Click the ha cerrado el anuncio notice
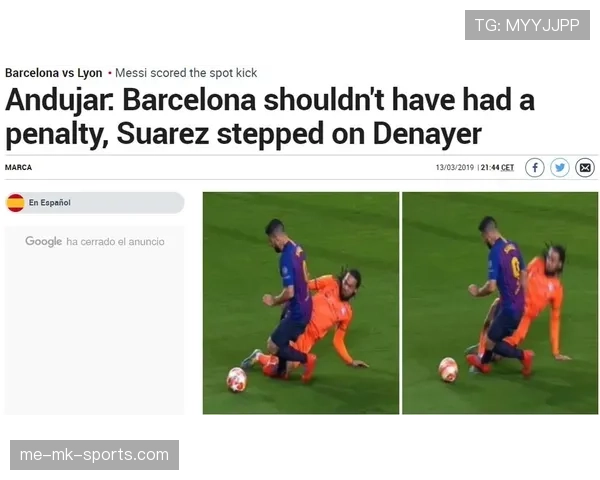Viewport: 600px width, 480px height. point(115,242)
